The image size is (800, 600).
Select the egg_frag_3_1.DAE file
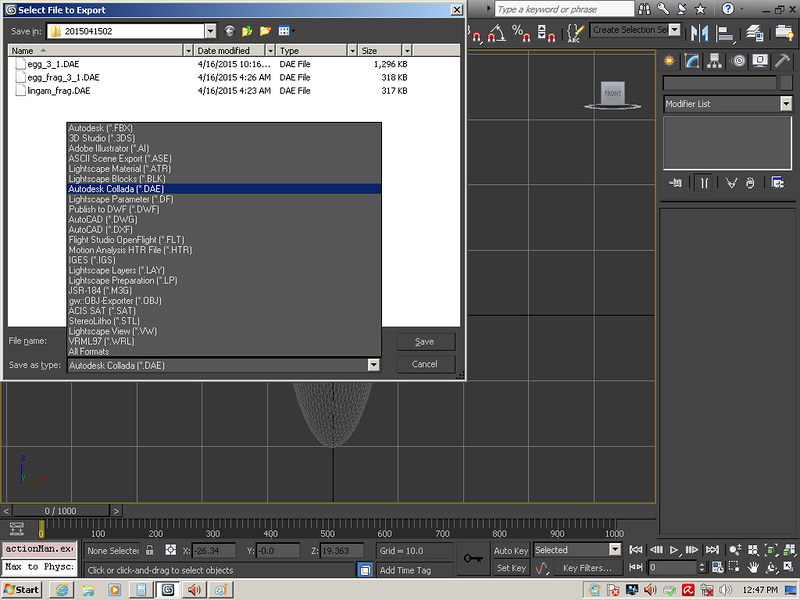point(63,77)
